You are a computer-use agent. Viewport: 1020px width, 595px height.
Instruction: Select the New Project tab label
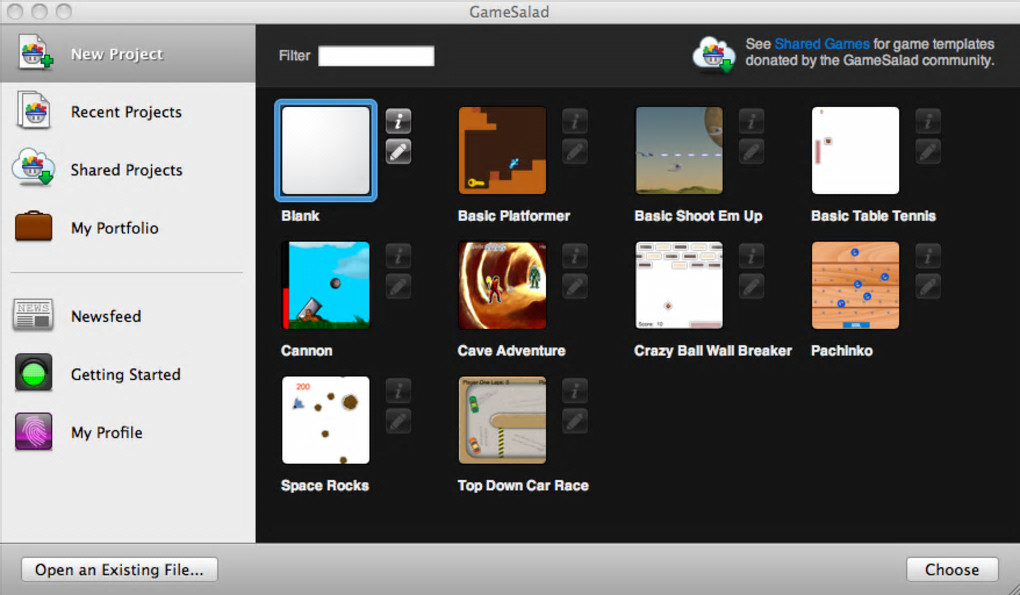click(x=117, y=54)
